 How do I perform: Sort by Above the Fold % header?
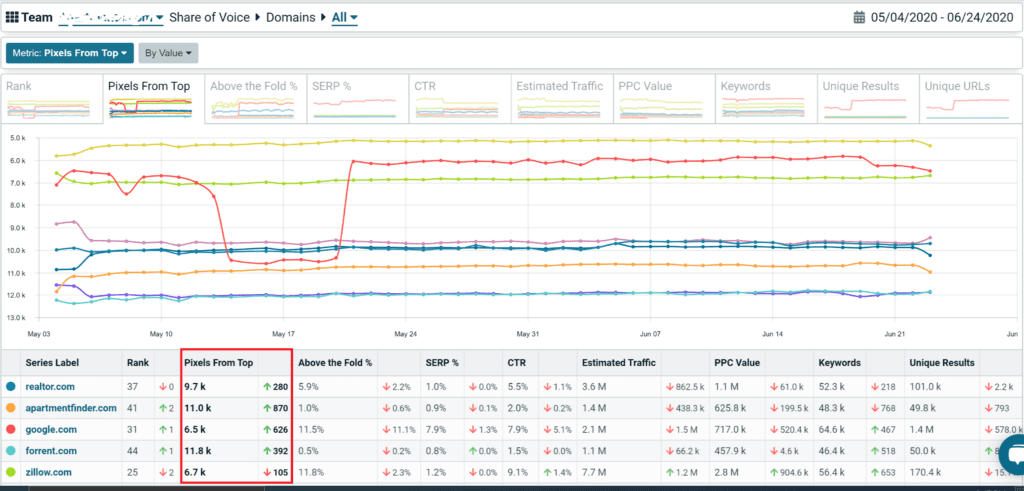tap(335, 362)
